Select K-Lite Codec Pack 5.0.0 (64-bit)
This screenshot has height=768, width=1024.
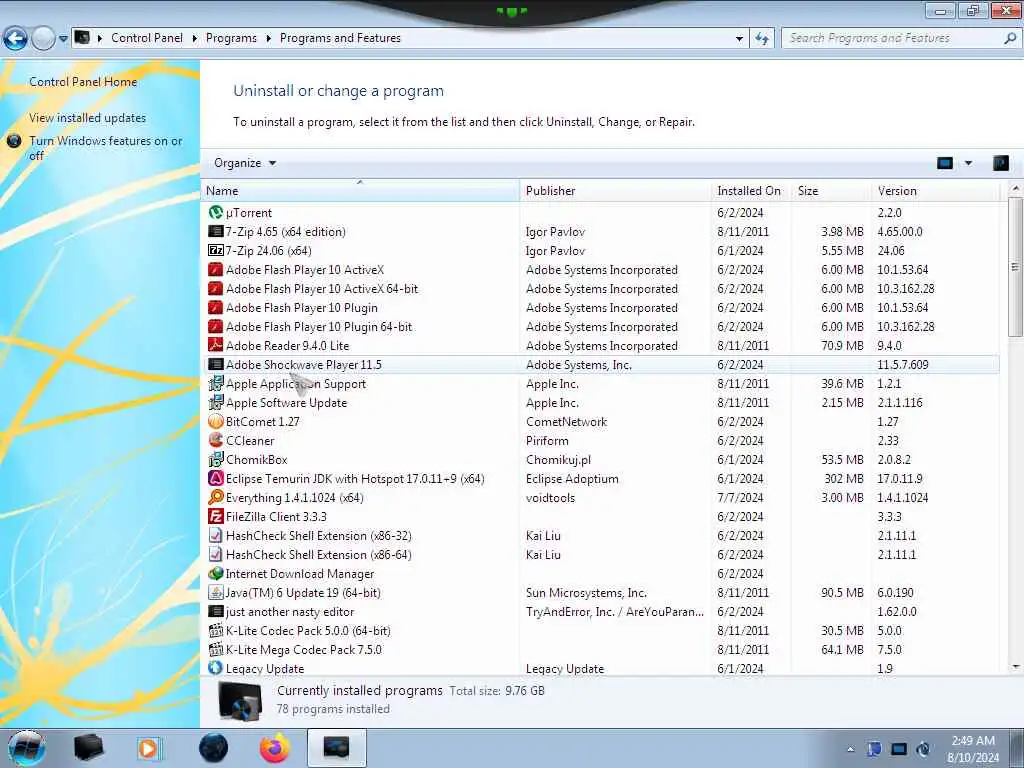pos(308,630)
